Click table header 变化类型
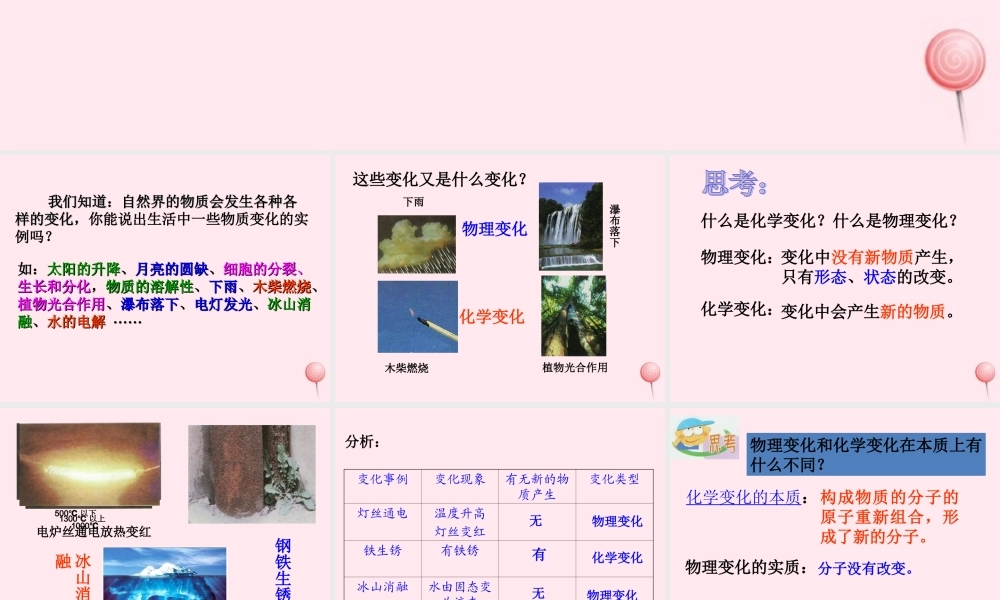Viewport: 1000px width, 600px height. [614, 479]
